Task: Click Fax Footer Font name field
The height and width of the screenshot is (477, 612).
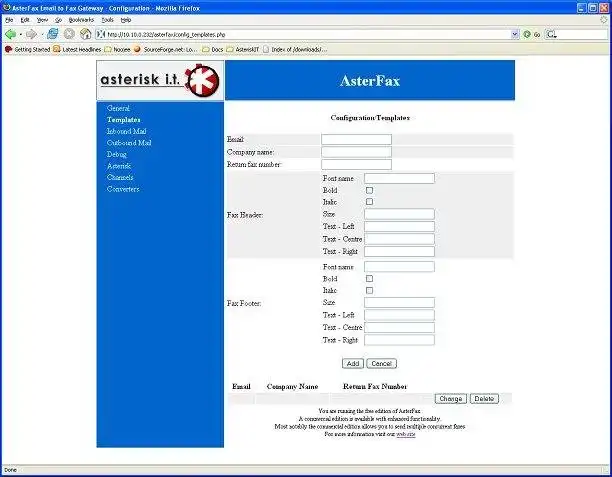Action: coord(399,267)
